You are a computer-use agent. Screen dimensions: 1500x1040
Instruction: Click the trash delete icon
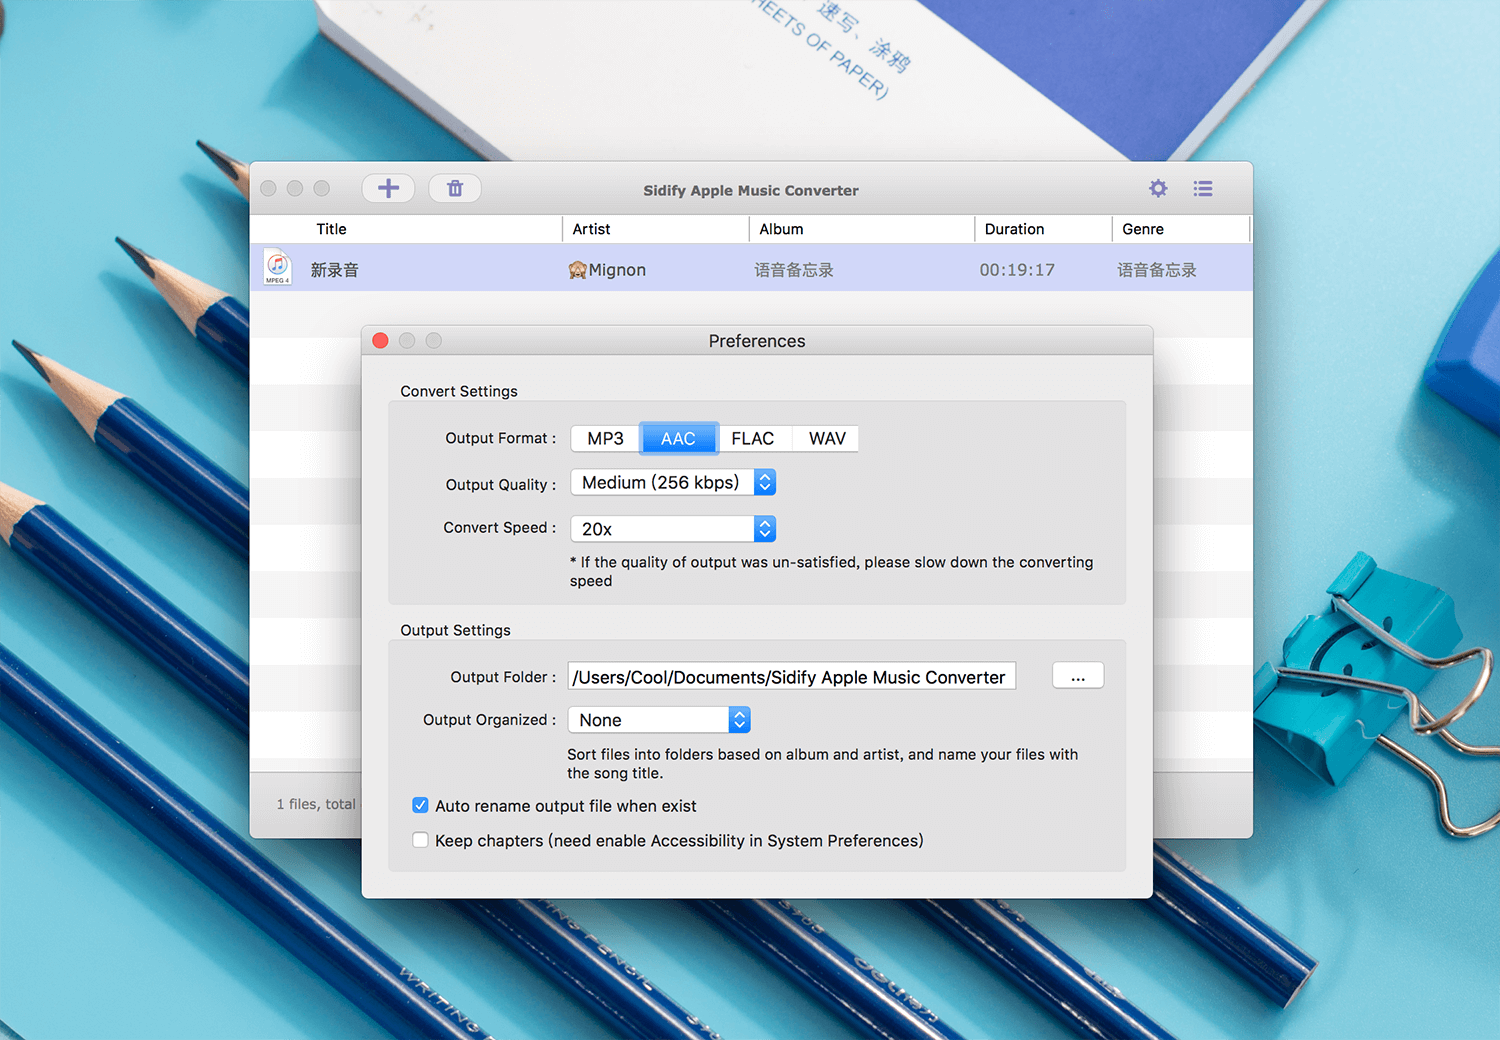pos(455,188)
